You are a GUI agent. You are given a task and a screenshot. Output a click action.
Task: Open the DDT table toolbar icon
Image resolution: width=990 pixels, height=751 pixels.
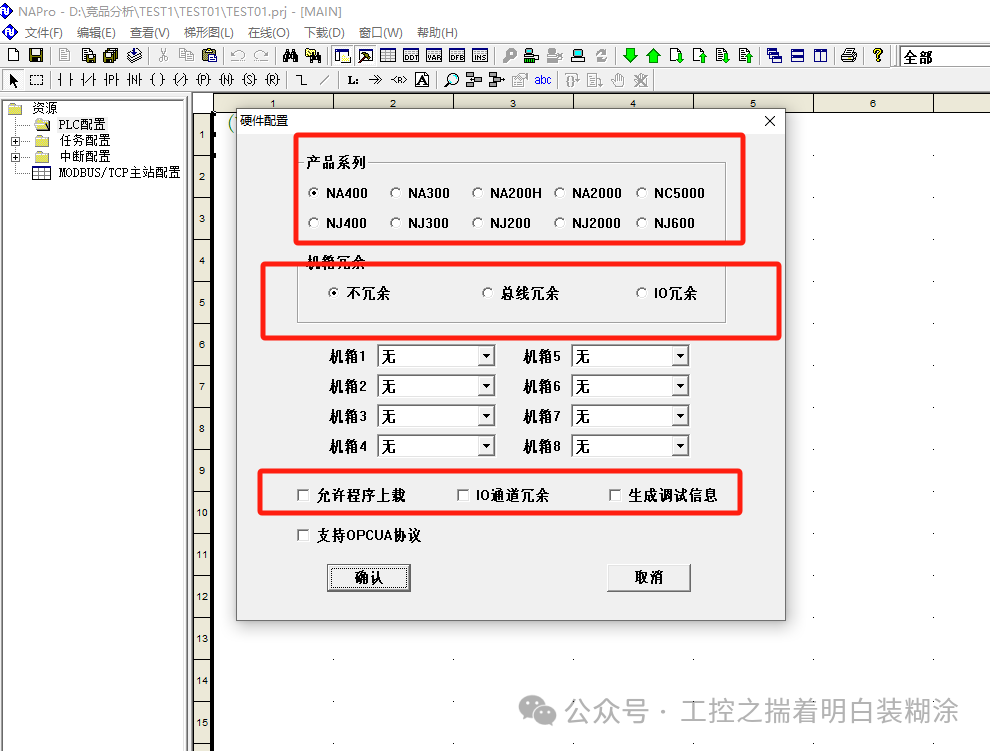tap(411, 56)
